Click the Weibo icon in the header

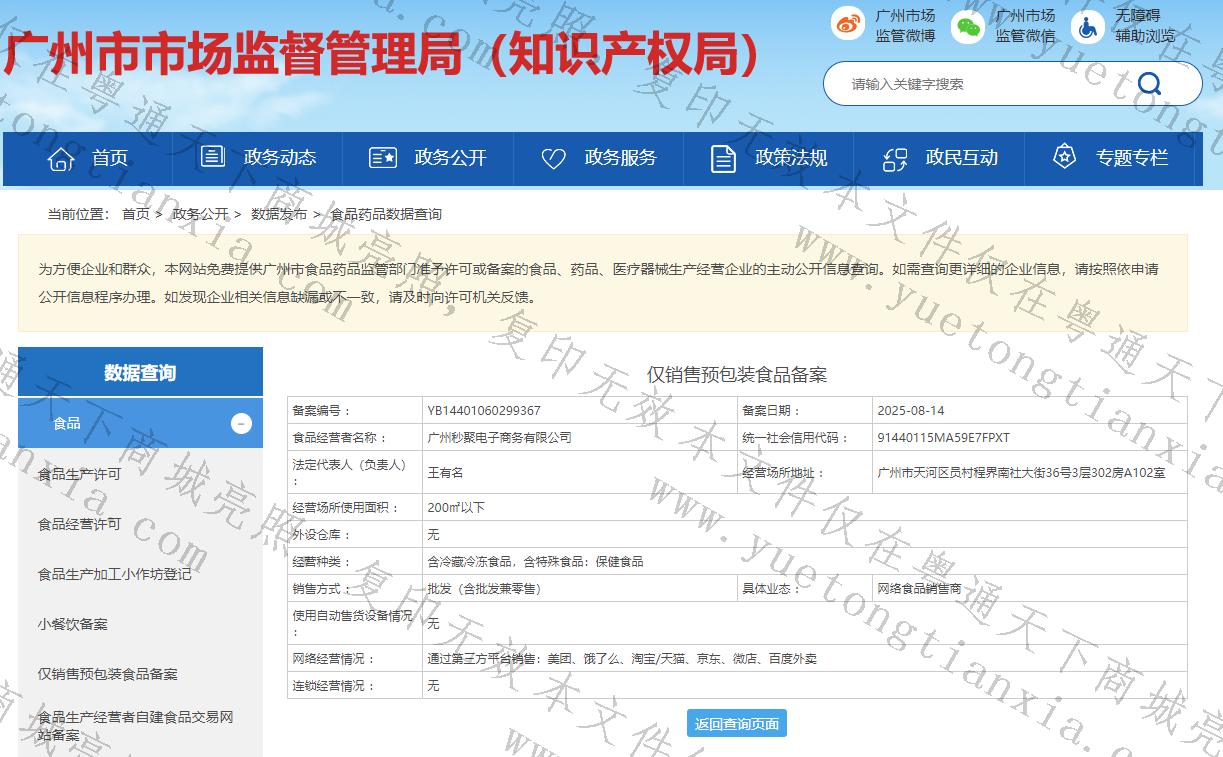[848, 25]
